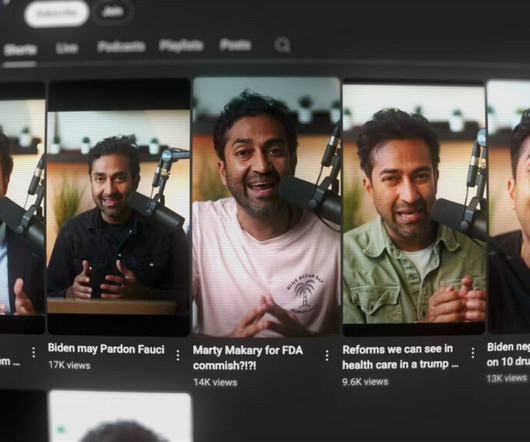Switch to the Live tab
Viewport: 530px width, 442px height.
pos(67,48)
